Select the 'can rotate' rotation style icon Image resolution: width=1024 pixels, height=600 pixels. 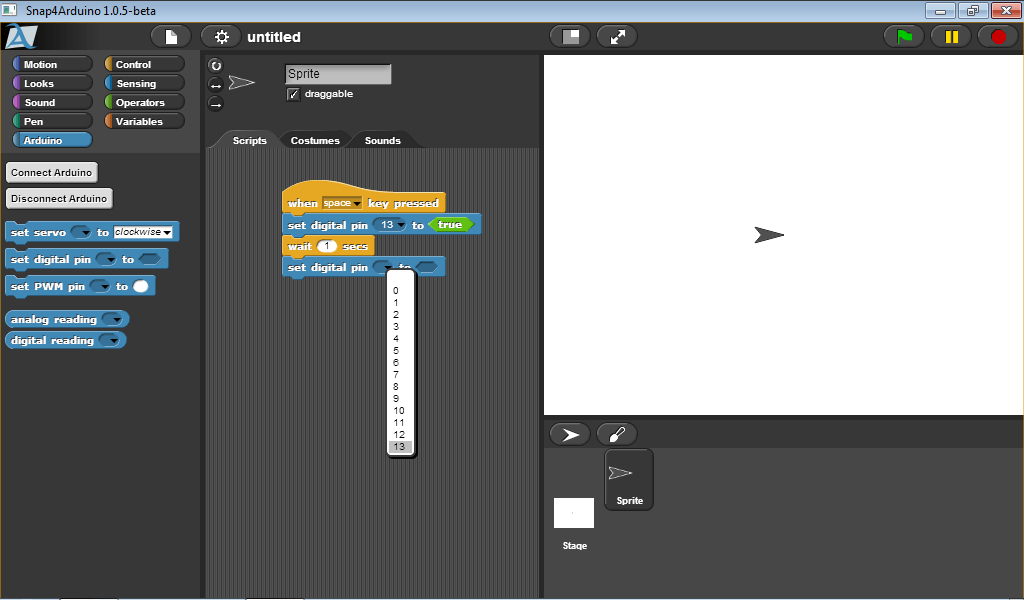(216, 65)
